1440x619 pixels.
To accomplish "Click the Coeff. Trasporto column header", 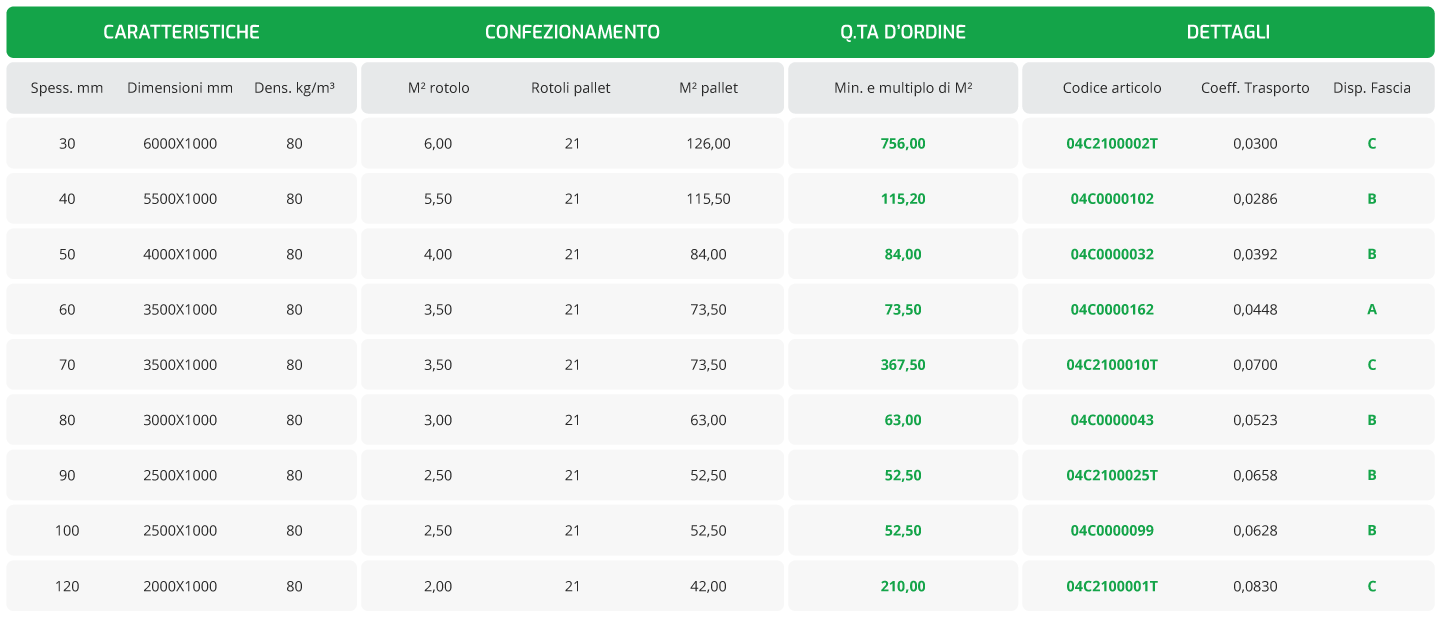I will pos(1255,88).
